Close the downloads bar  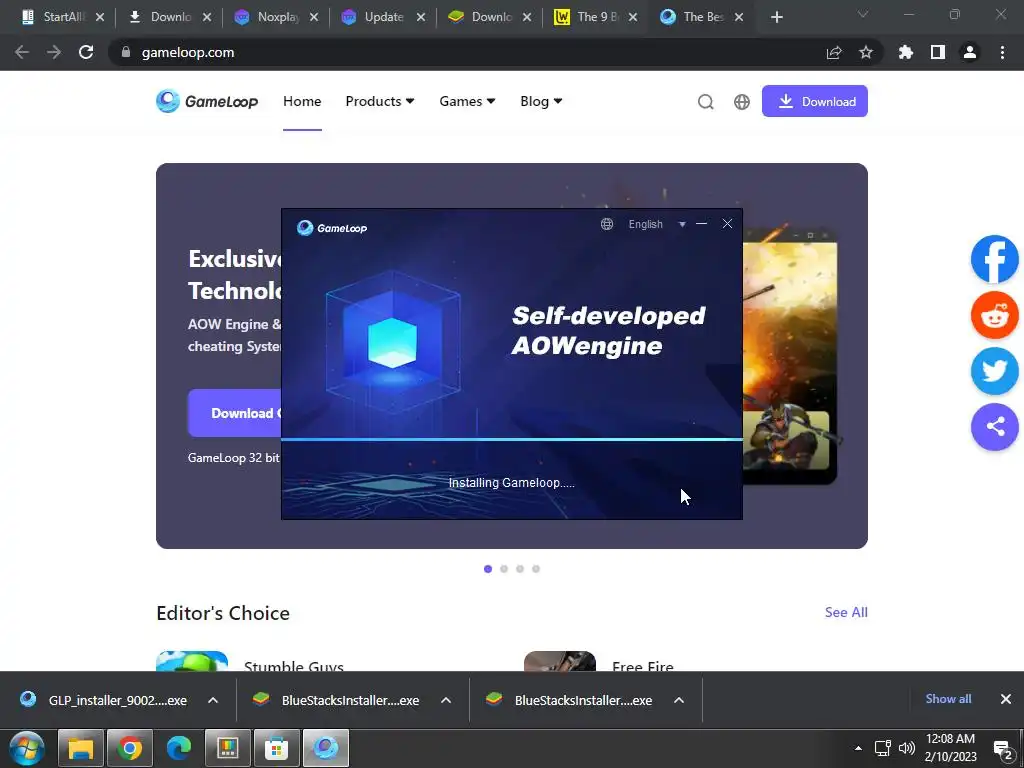[x=1006, y=699]
